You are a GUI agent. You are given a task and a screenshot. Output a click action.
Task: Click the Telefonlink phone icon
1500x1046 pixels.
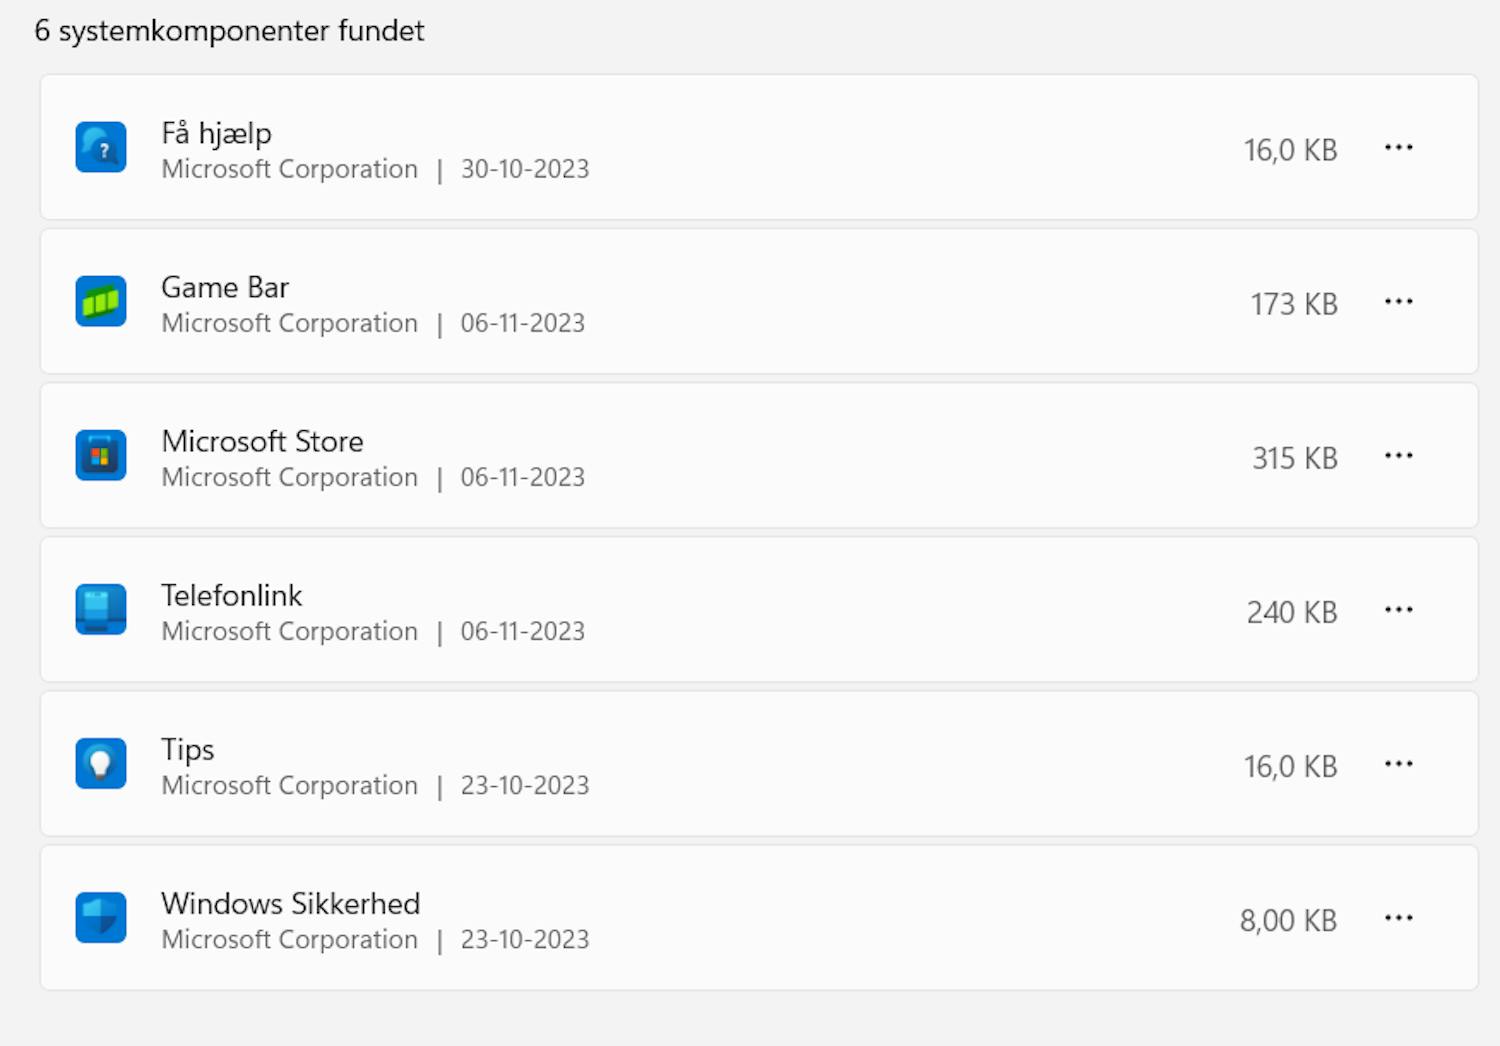100,608
